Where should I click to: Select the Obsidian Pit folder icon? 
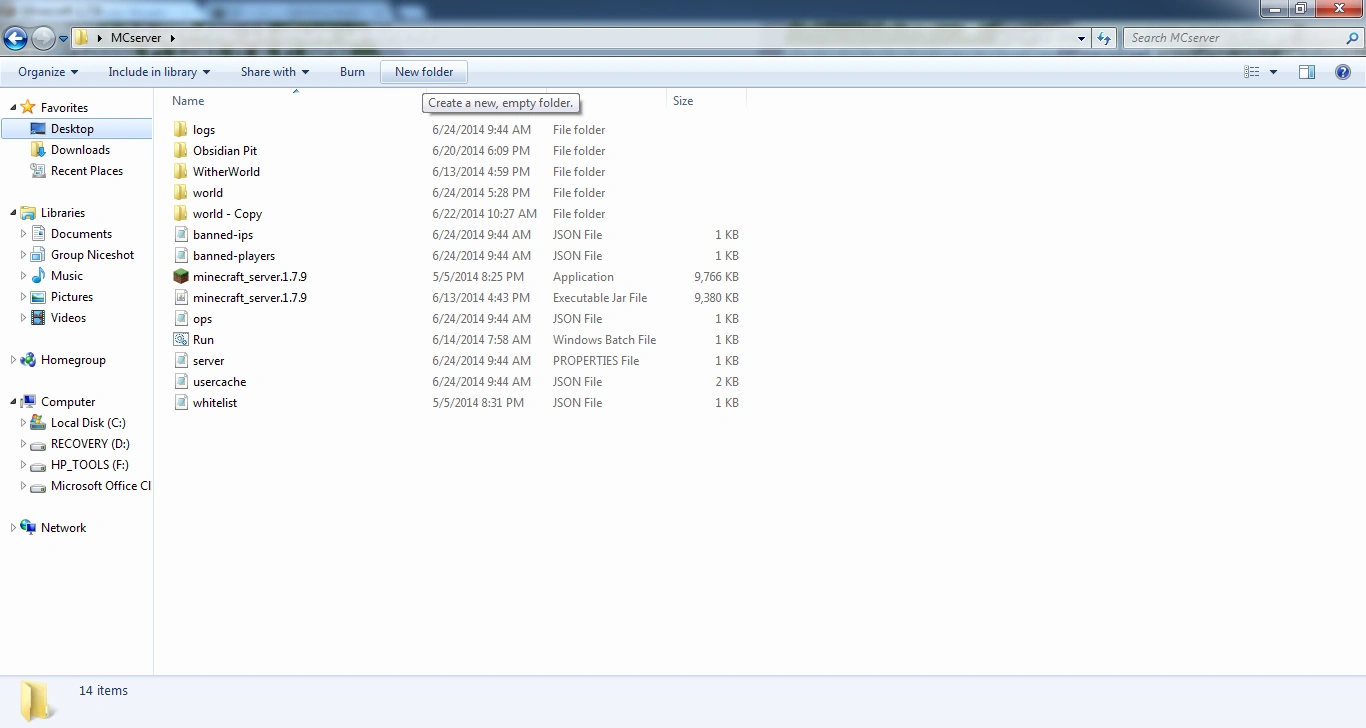180,151
